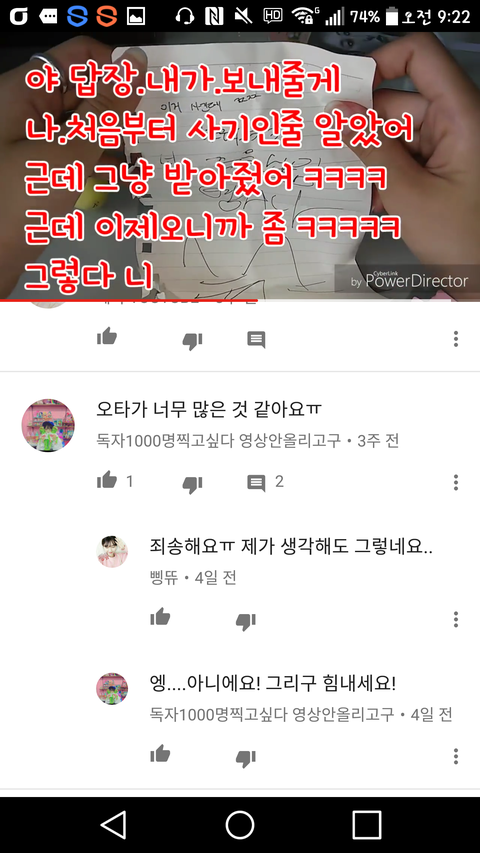Like the comment '오타가 너무 많은 것 같아요'
Viewport: 480px width, 853px height.
[x=107, y=481]
